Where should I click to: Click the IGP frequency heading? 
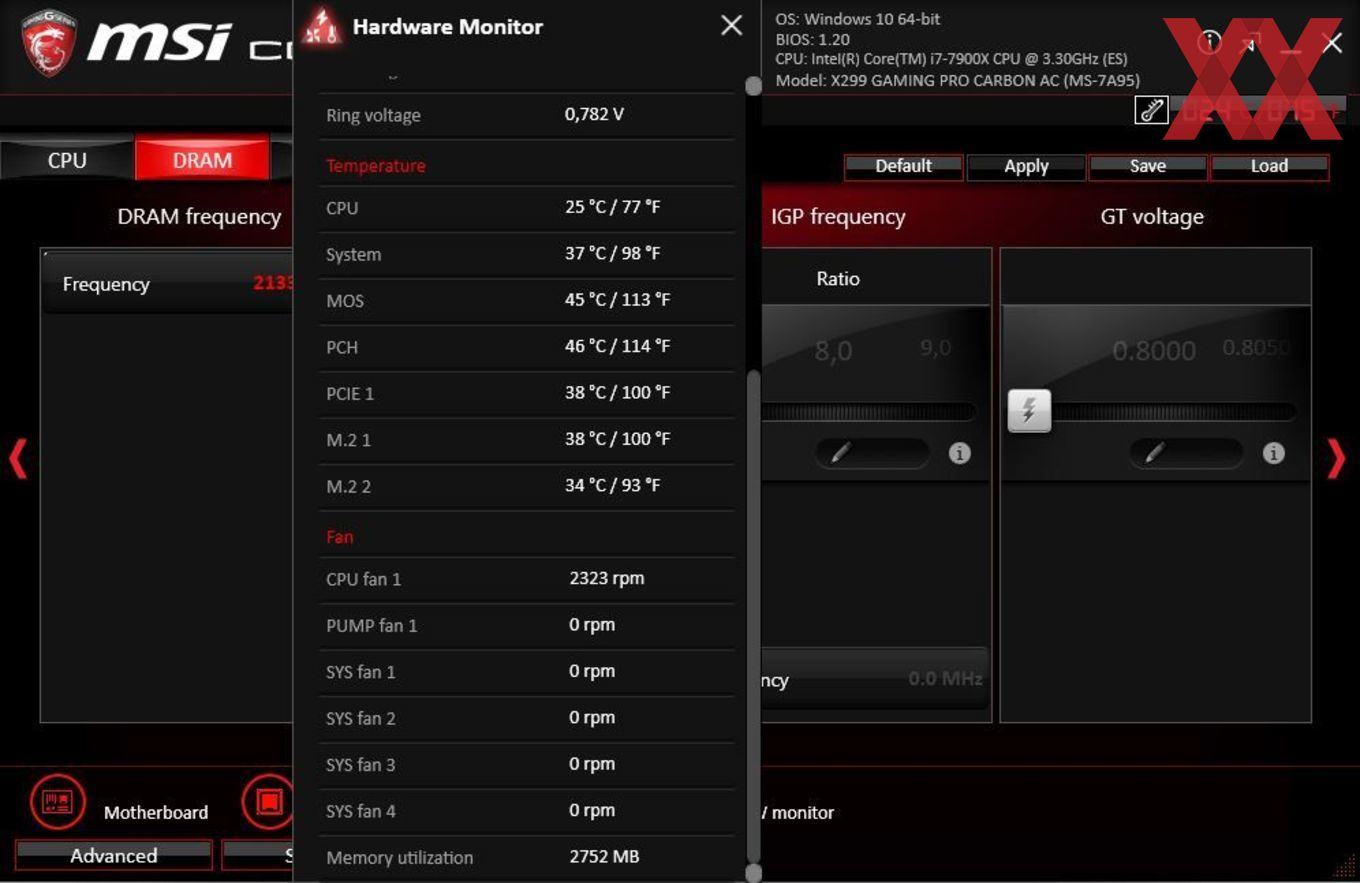click(838, 217)
